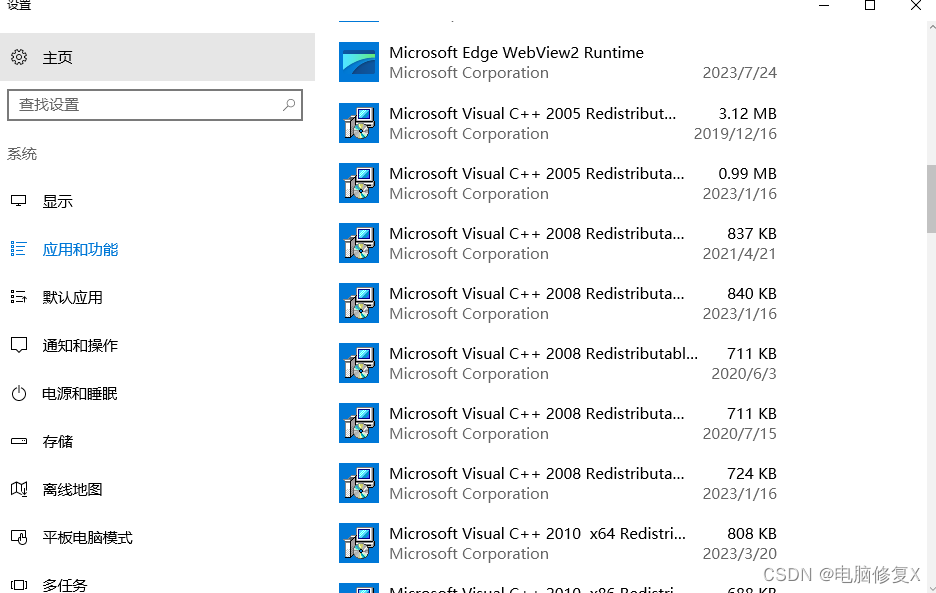
Task: Click icon of Visual C++ 2008 724 KB
Action: [359, 483]
